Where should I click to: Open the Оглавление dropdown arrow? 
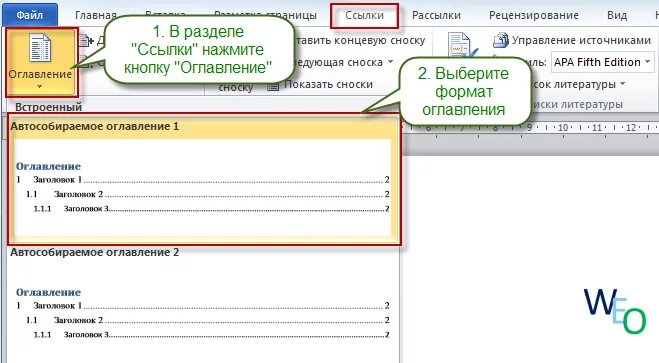pos(40,87)
